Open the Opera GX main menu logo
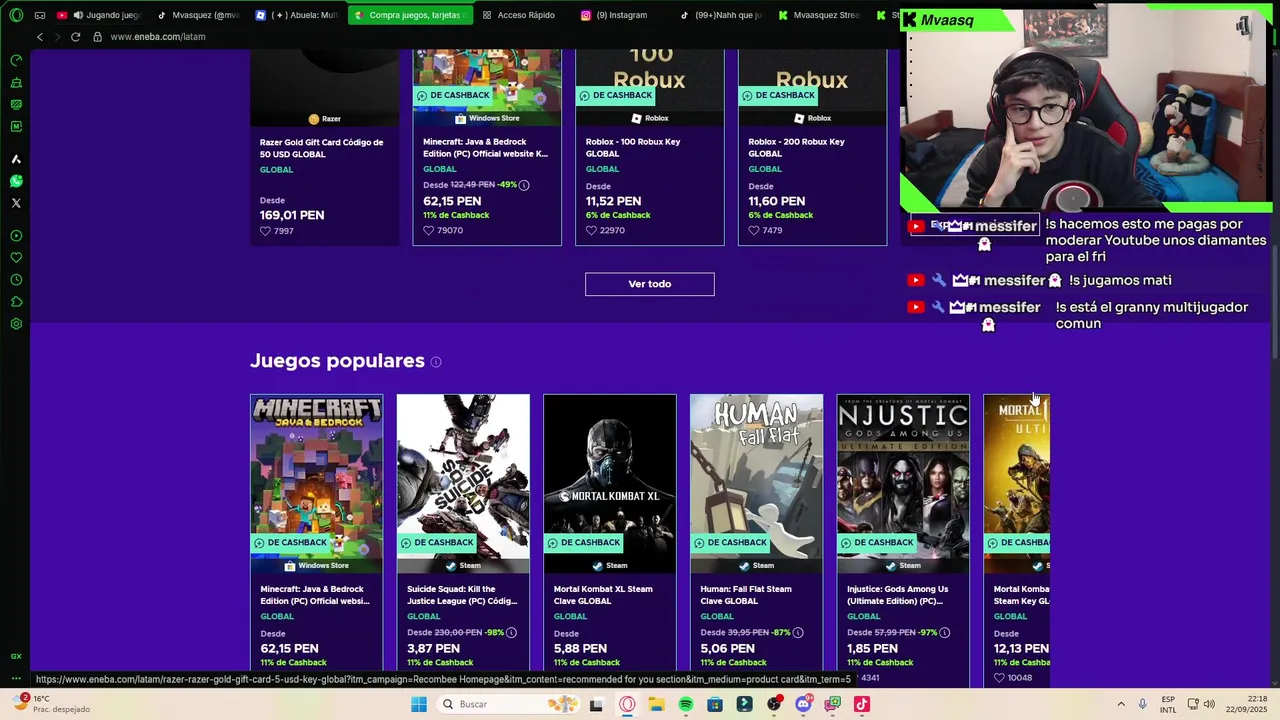Screen dimensions: 1280x720 pos(16,15)
